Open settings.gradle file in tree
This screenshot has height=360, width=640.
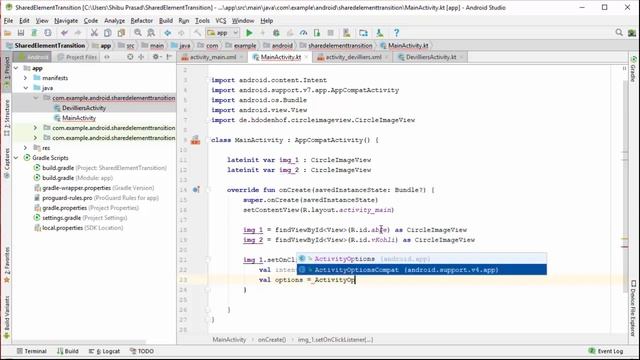[80, 218]
